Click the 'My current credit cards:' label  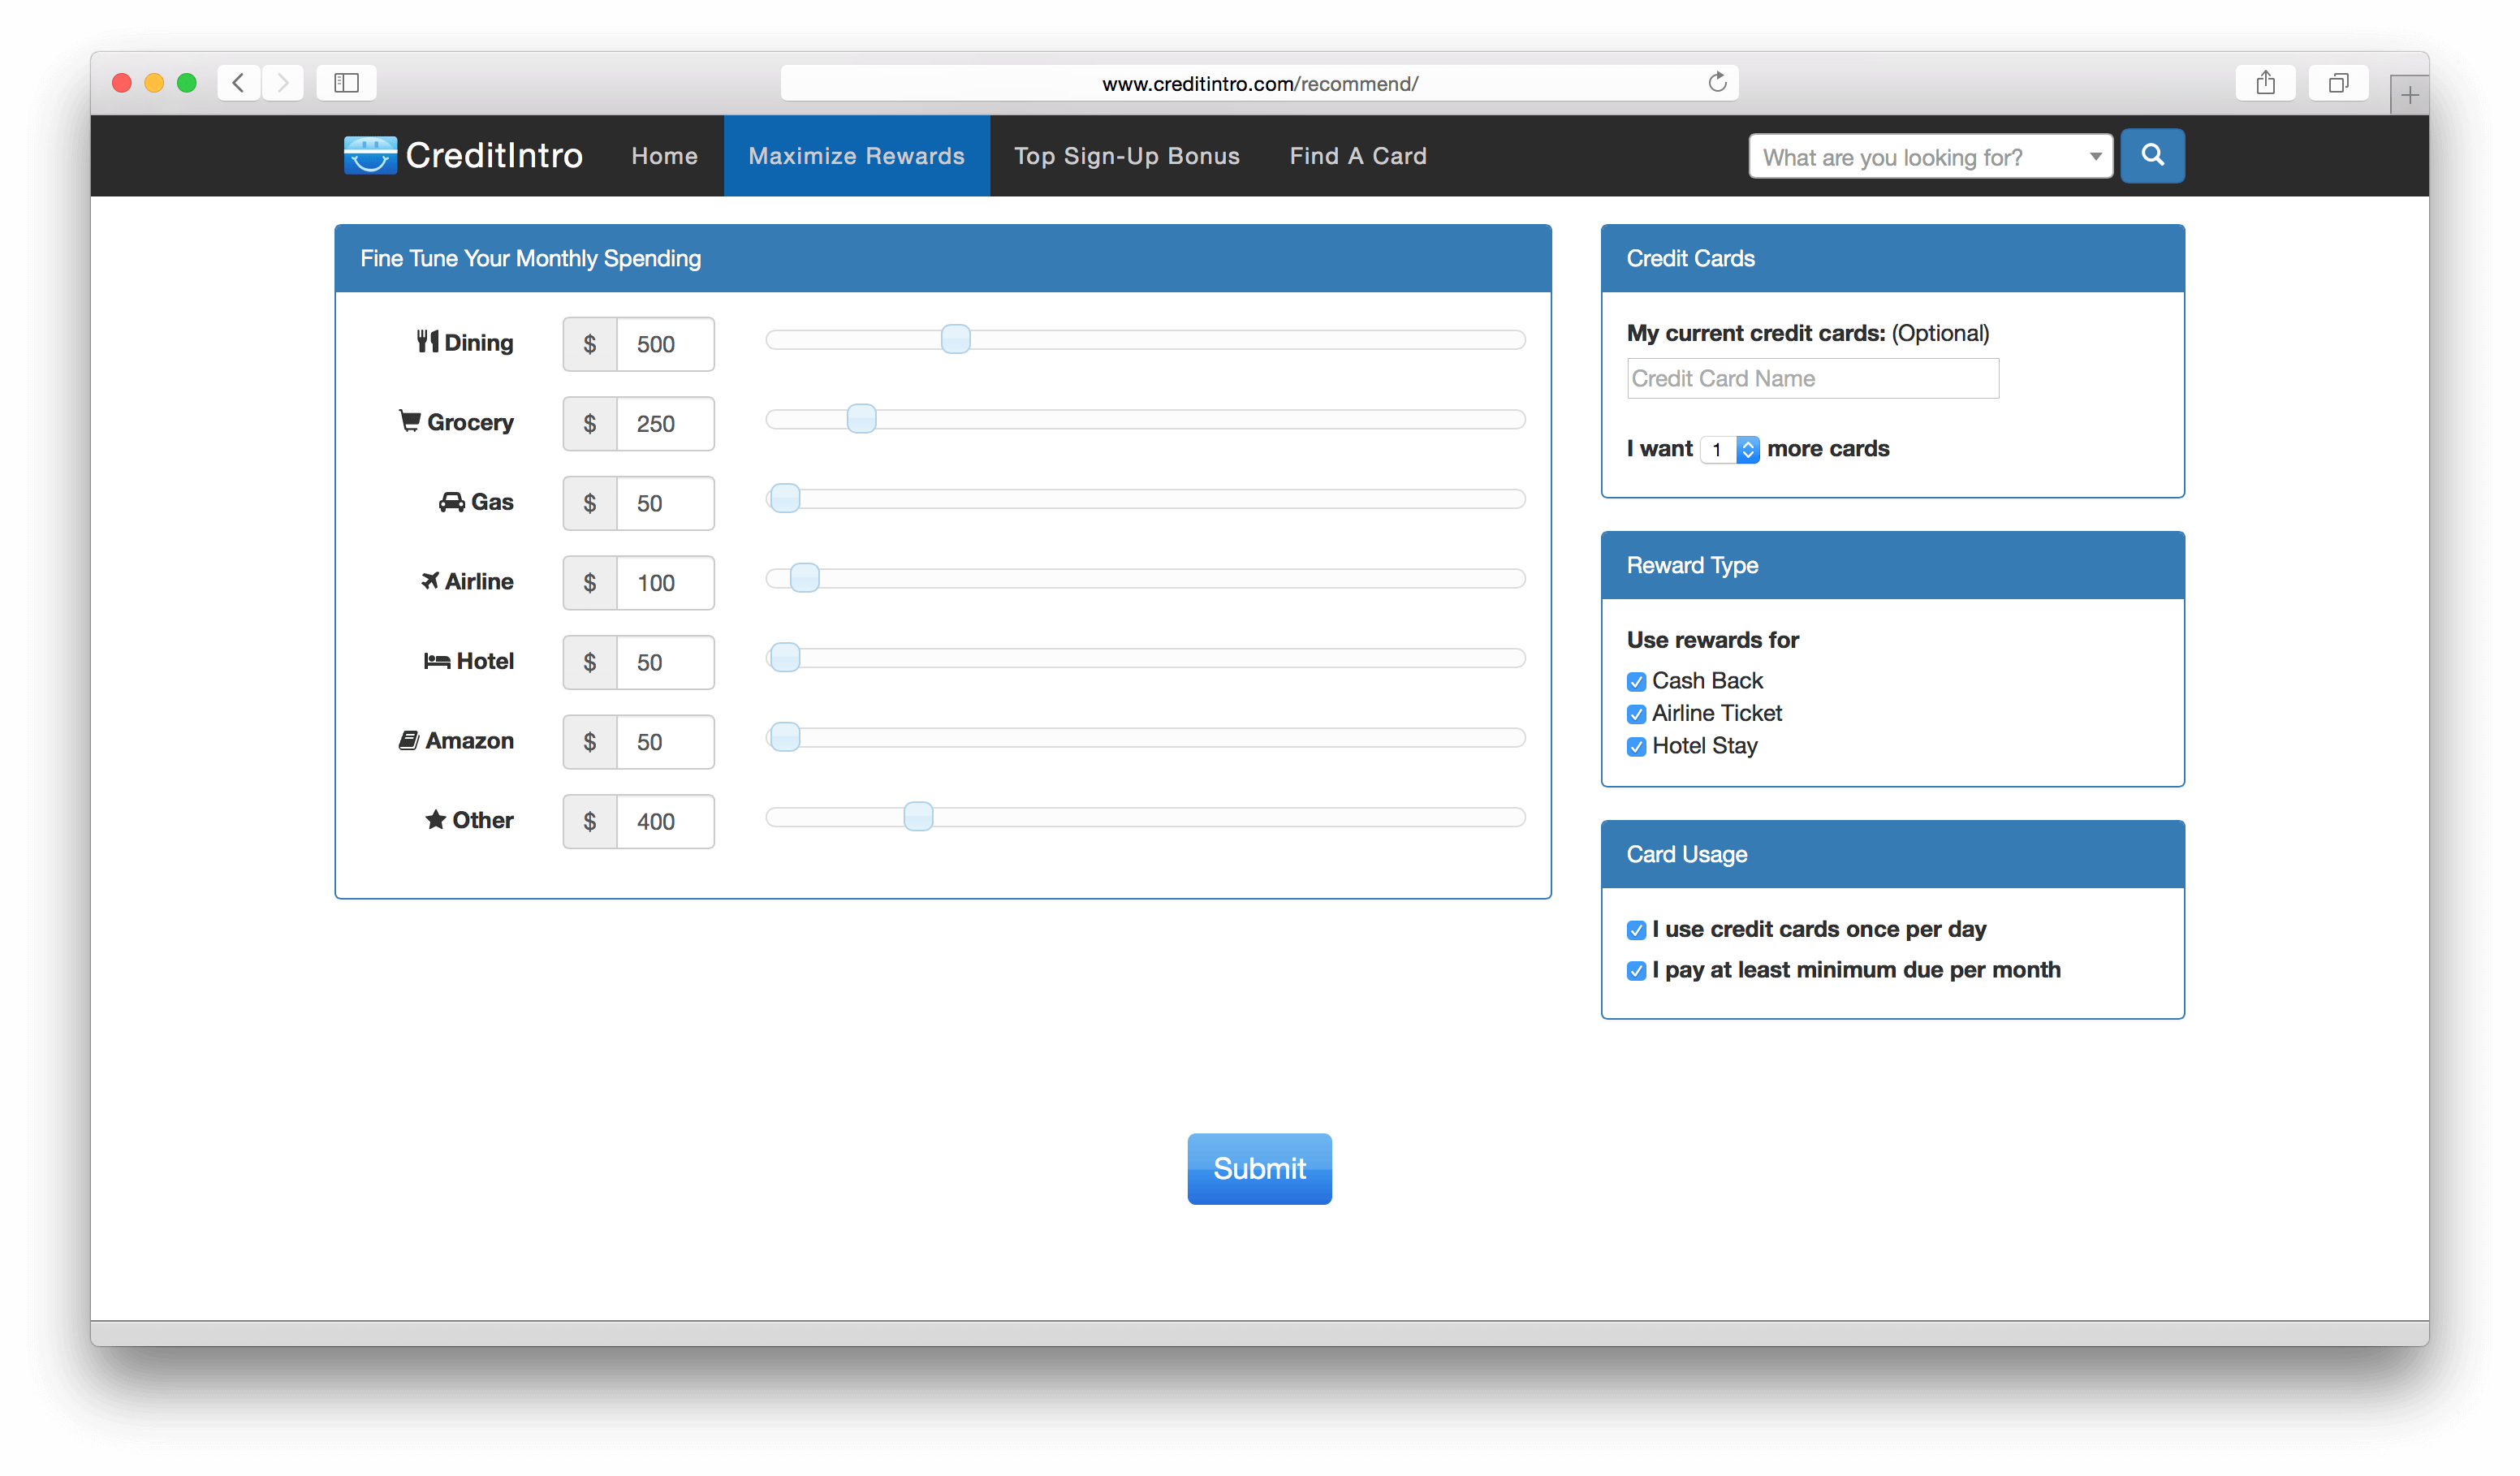point(1755,334)
